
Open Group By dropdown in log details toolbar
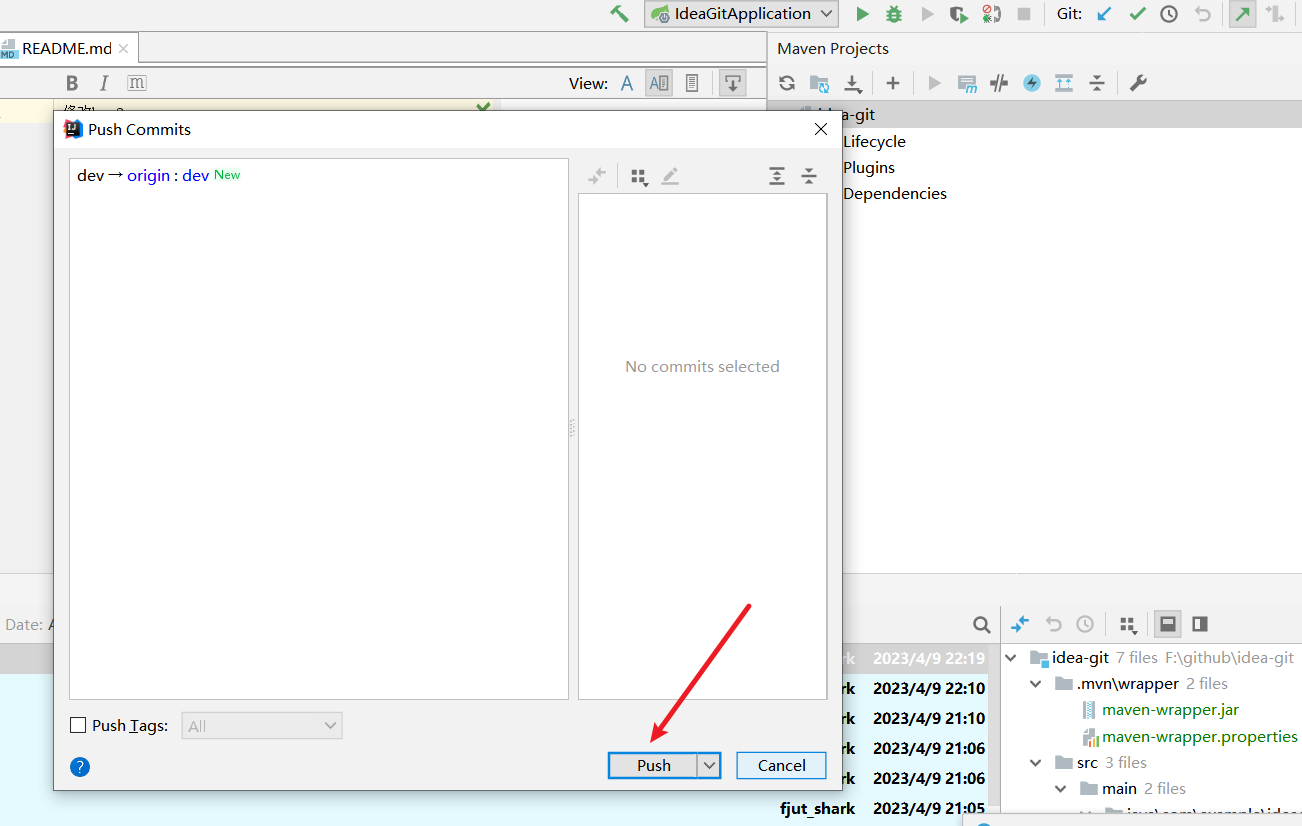(1128, 625)
